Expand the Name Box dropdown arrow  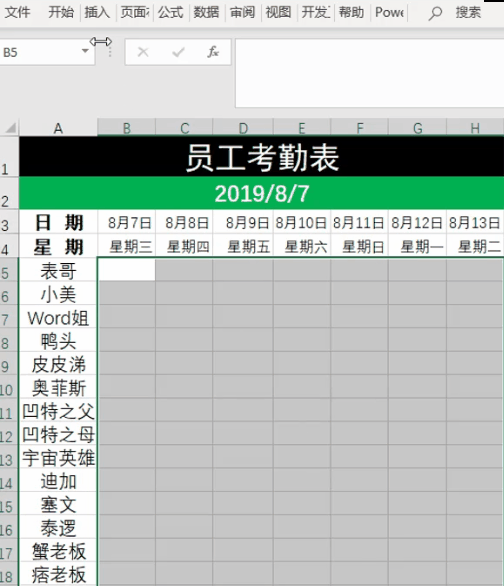click(x=85, y=51)
